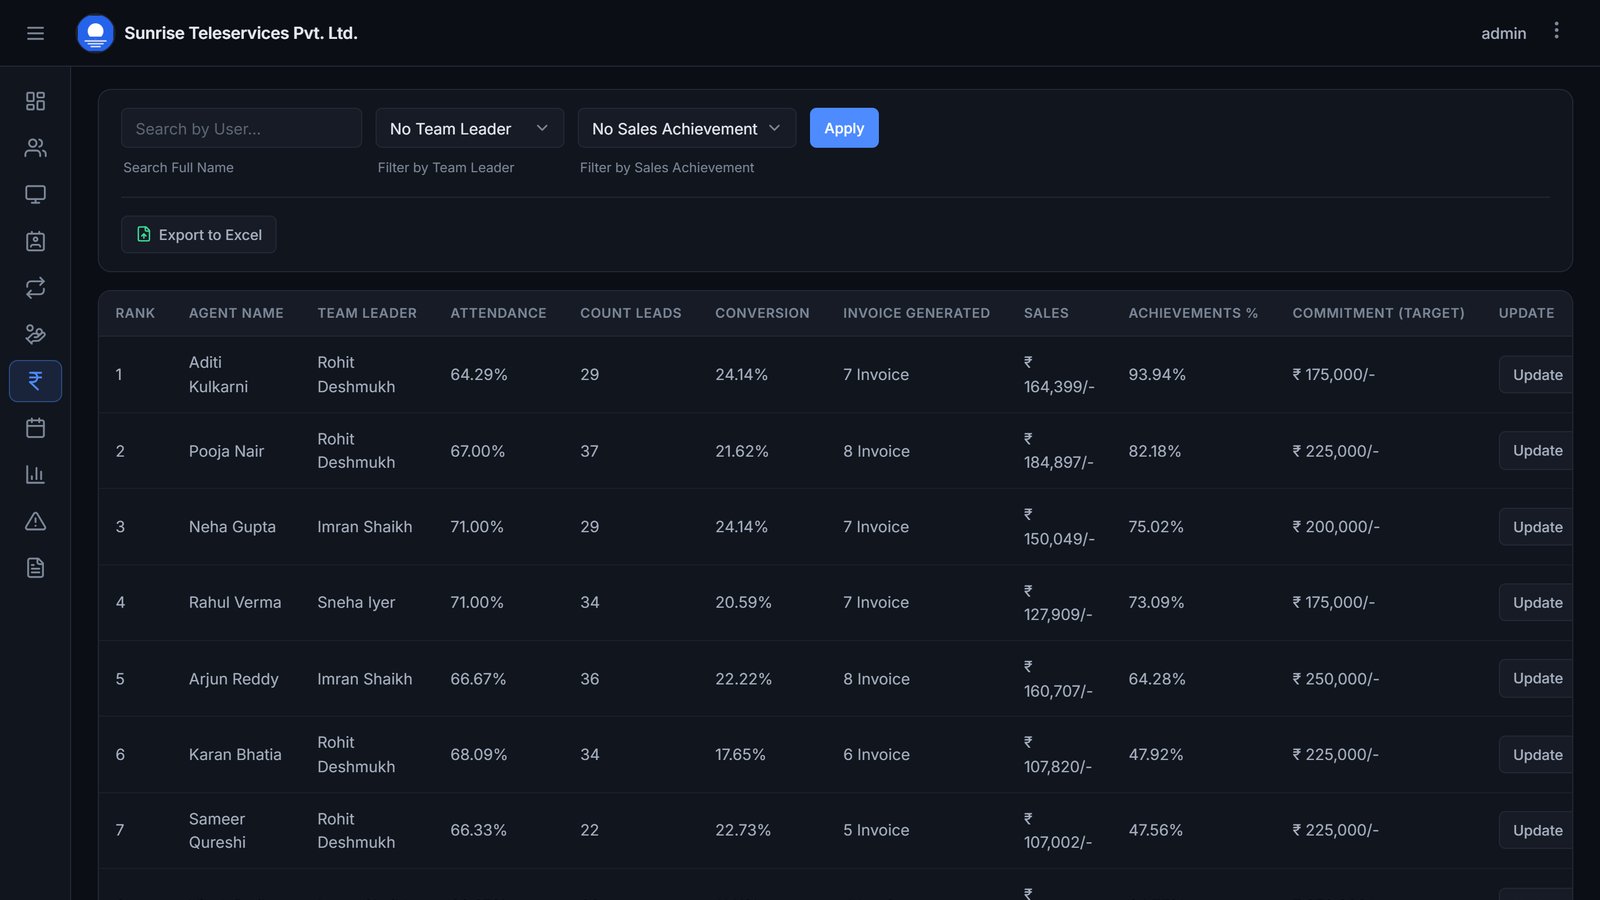Click the Apply filter button
The height and width of the screenshot is (900, 1600).
pyautogui.click(x=844, y=128)
